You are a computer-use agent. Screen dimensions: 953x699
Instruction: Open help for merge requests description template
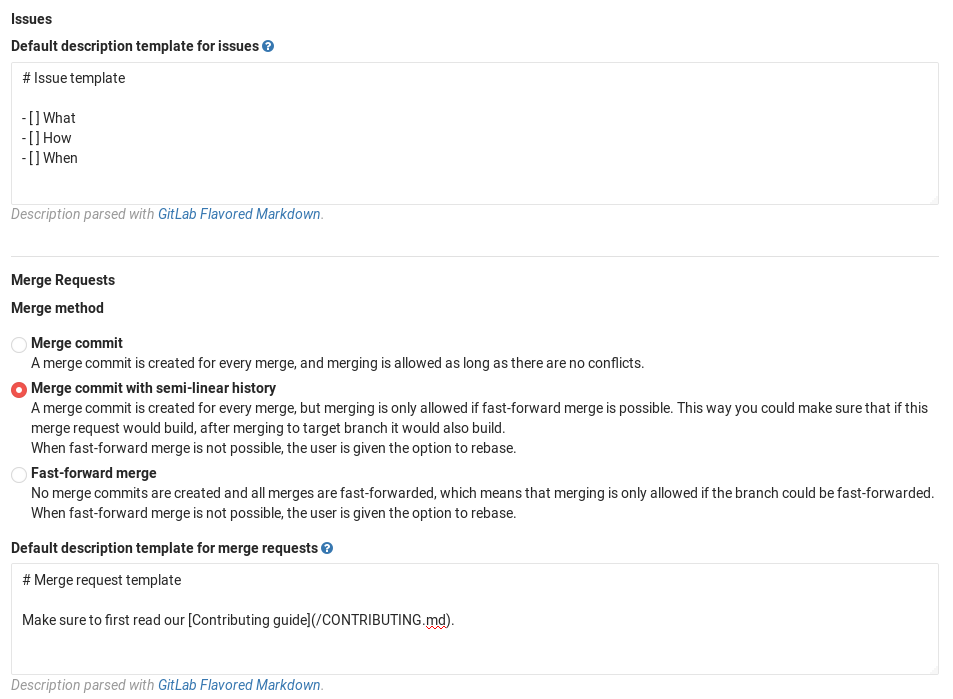click(x=327, y=548)
